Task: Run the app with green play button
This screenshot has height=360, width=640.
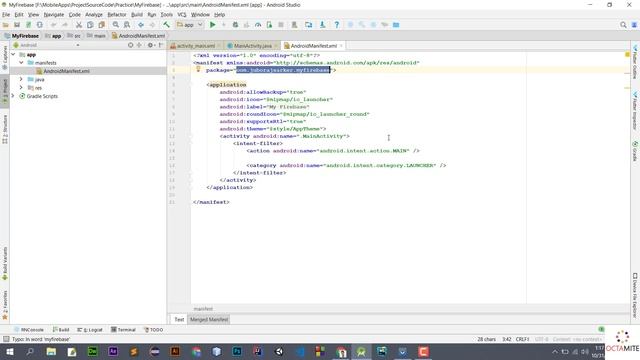Action: (x=212, y=25)
